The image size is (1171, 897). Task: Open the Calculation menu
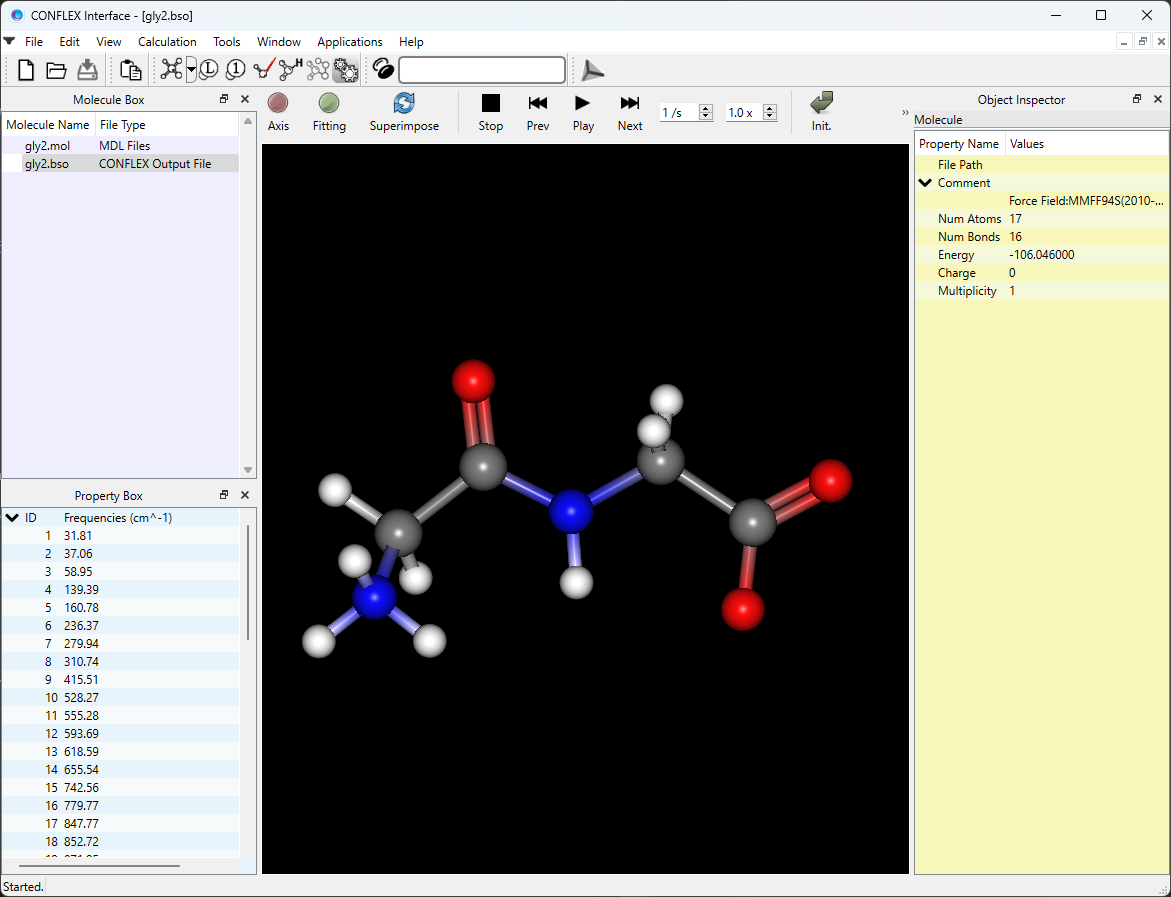166,42
